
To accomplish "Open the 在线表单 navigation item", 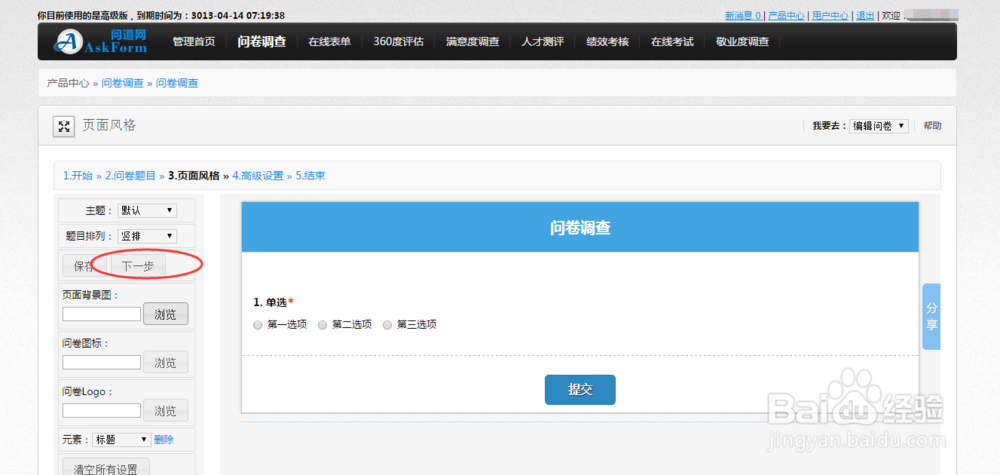I will pyautogui.click(x=330, y=42).
